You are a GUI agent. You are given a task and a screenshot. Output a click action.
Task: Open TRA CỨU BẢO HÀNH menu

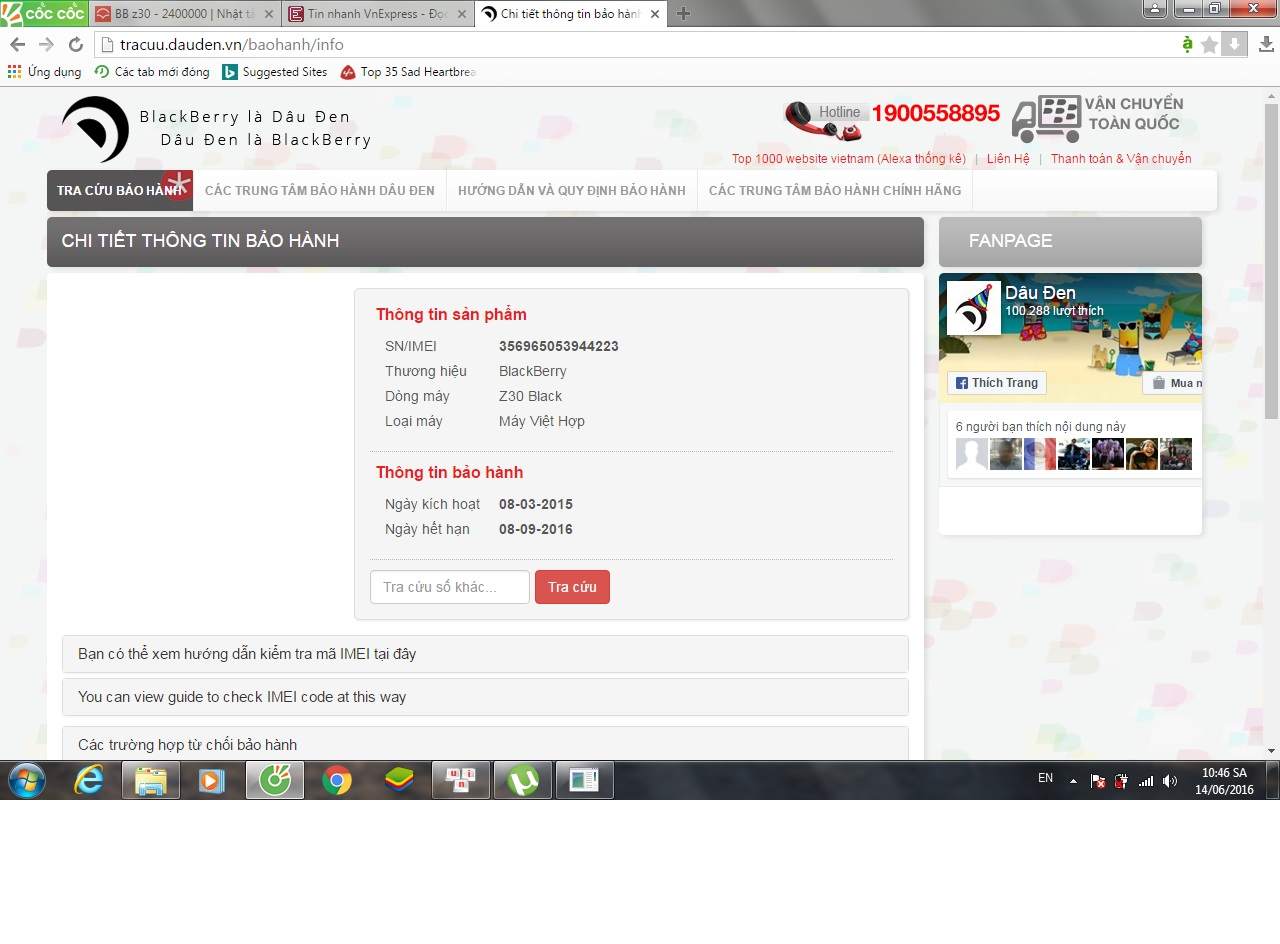(120, 190)
